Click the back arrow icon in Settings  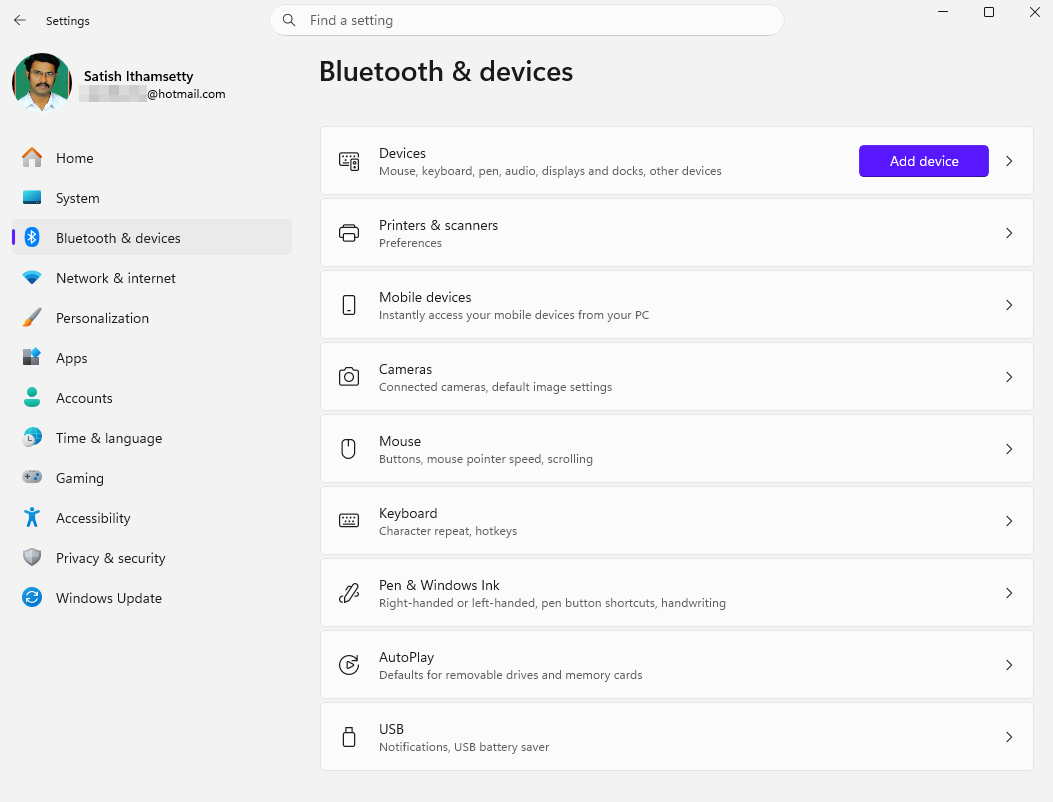coord(20,21)
